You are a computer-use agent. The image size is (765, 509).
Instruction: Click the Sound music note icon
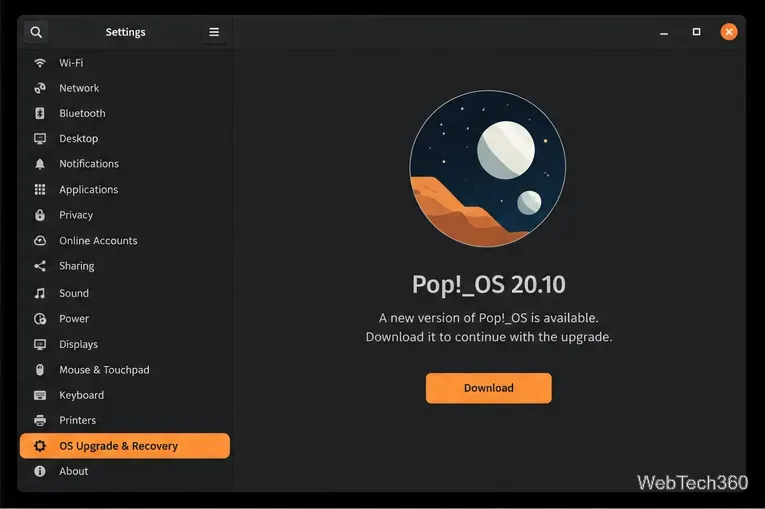pyautogui.click(x=40, y=293)
